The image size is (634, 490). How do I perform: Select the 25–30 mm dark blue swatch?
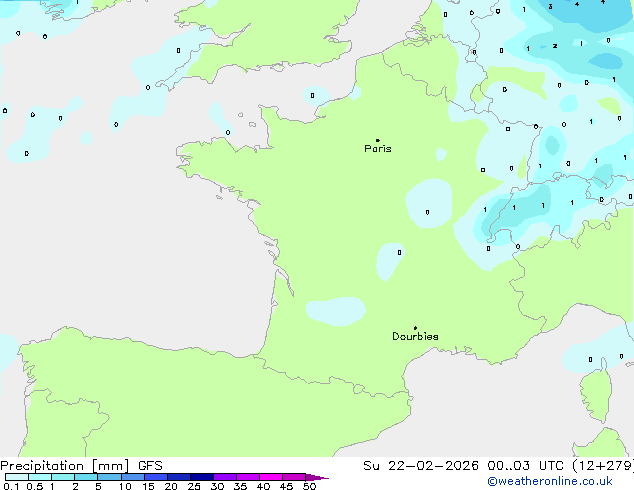click(x=201, y=477)
